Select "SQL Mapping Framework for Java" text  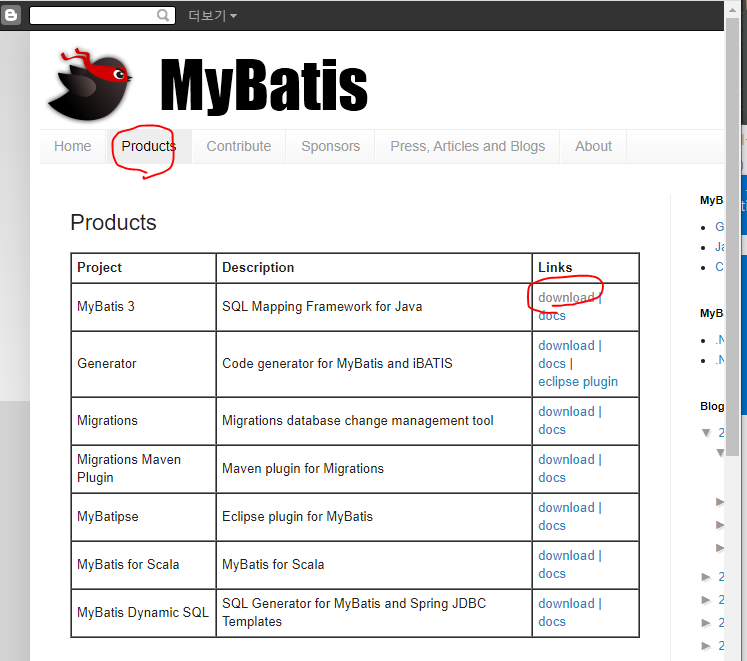(322, 306)
